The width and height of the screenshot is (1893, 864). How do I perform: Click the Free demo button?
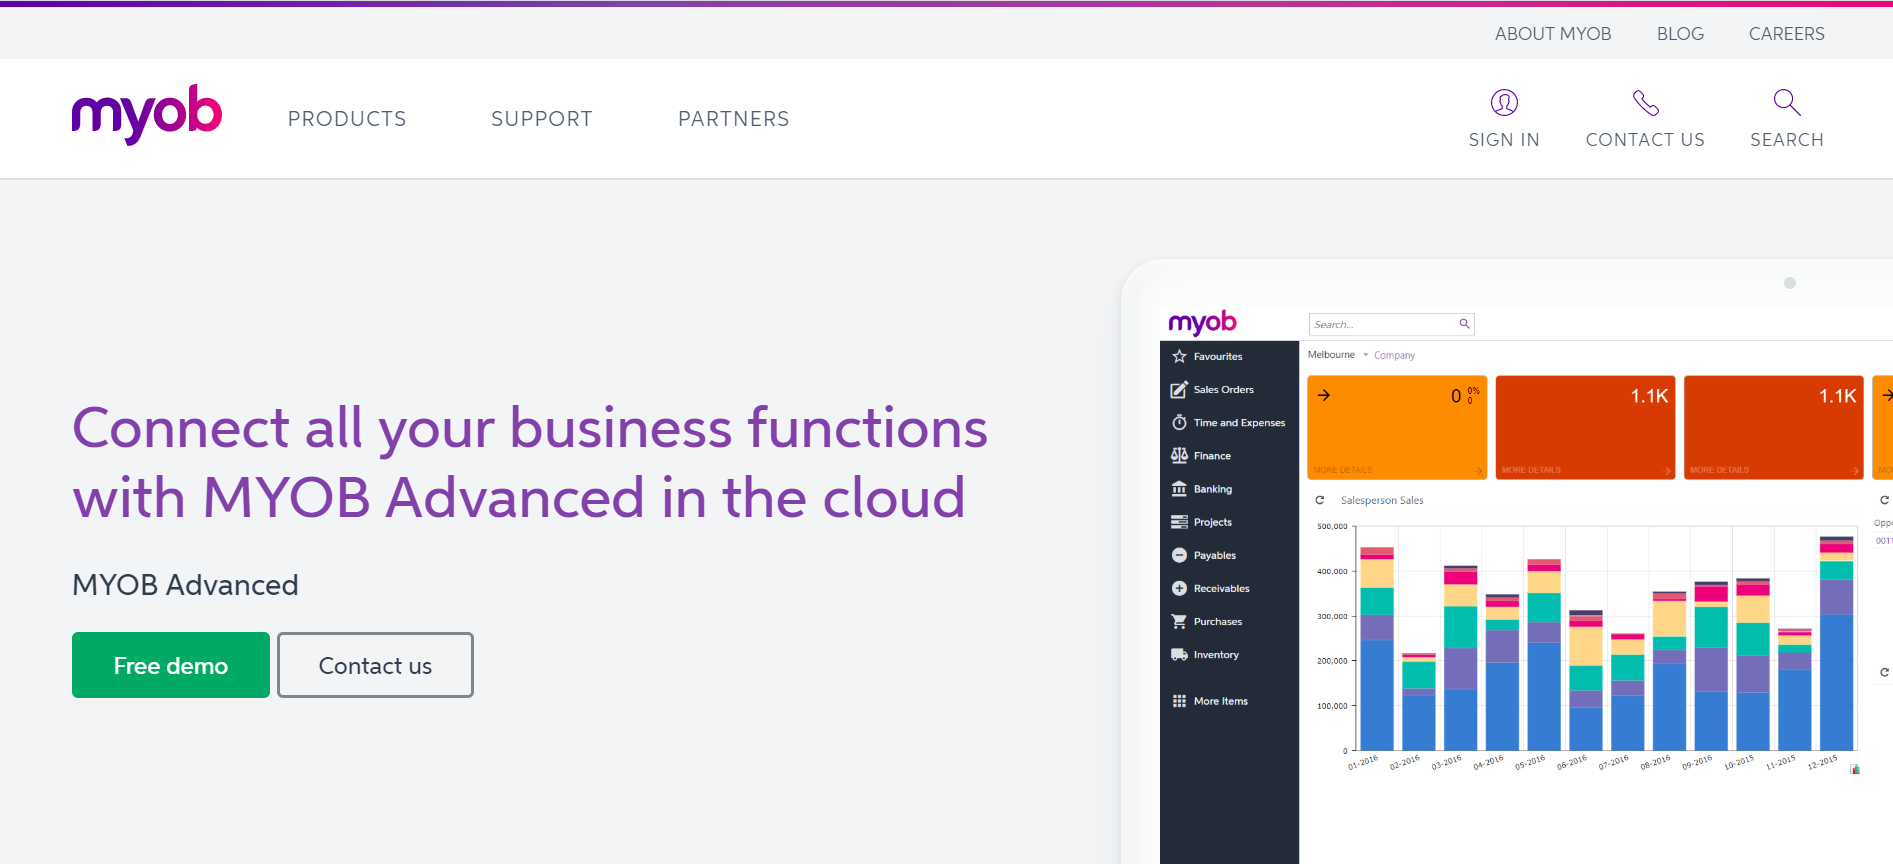pyautogui.click(x=171, y=665)
